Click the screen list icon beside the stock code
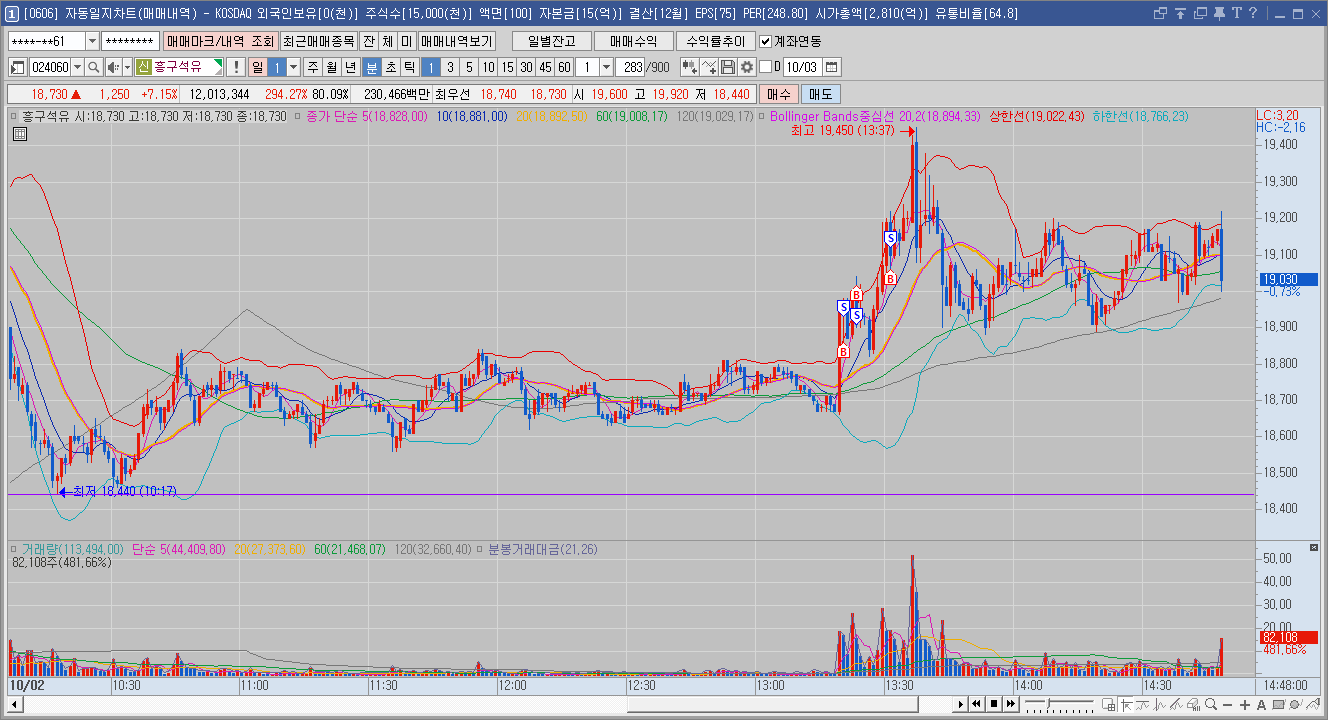1328x720 pixels. (x=18, y=67)
